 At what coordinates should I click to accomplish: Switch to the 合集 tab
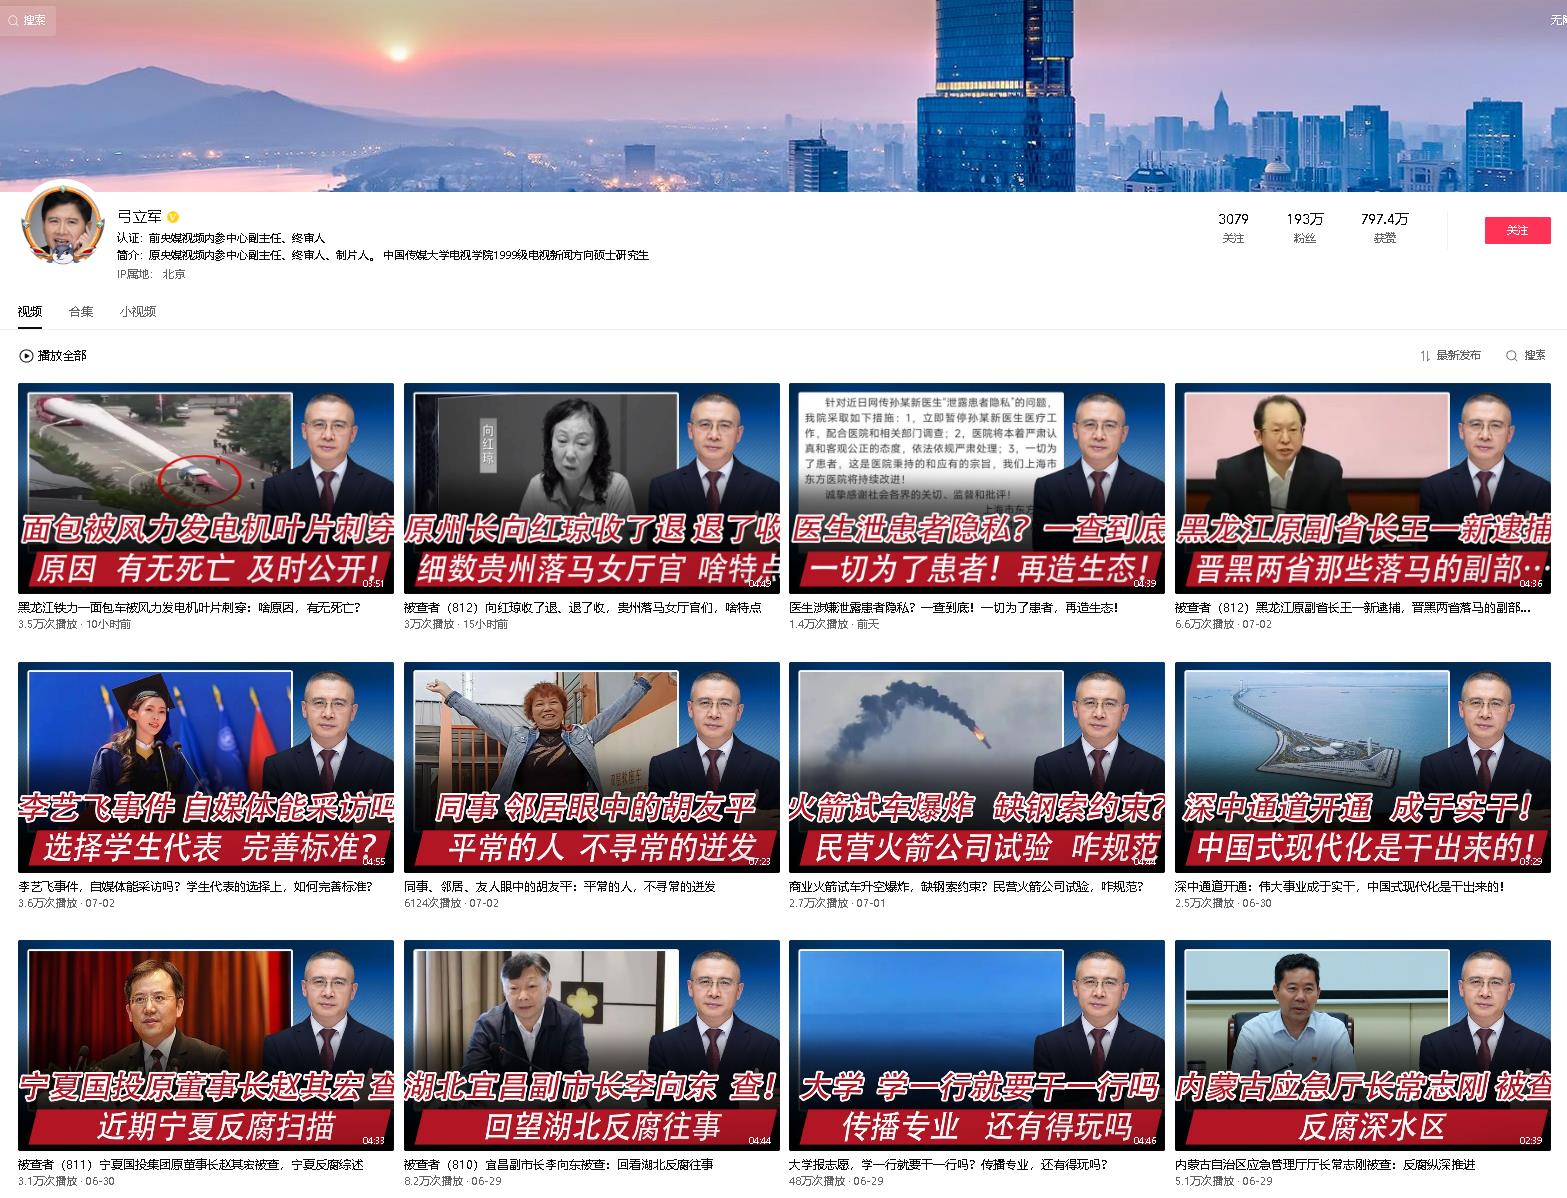(81, 312)
